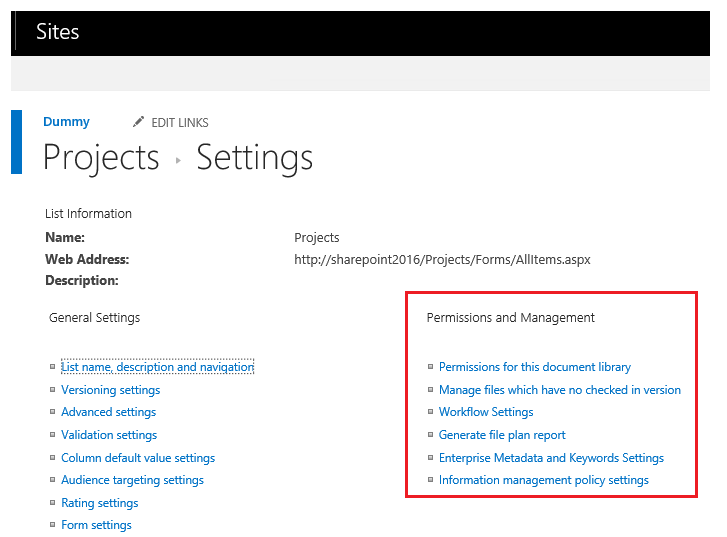This screenshot has height=537, width=727.
Task: Click EDIT LINKS in navigation
Action: point(179,123)
